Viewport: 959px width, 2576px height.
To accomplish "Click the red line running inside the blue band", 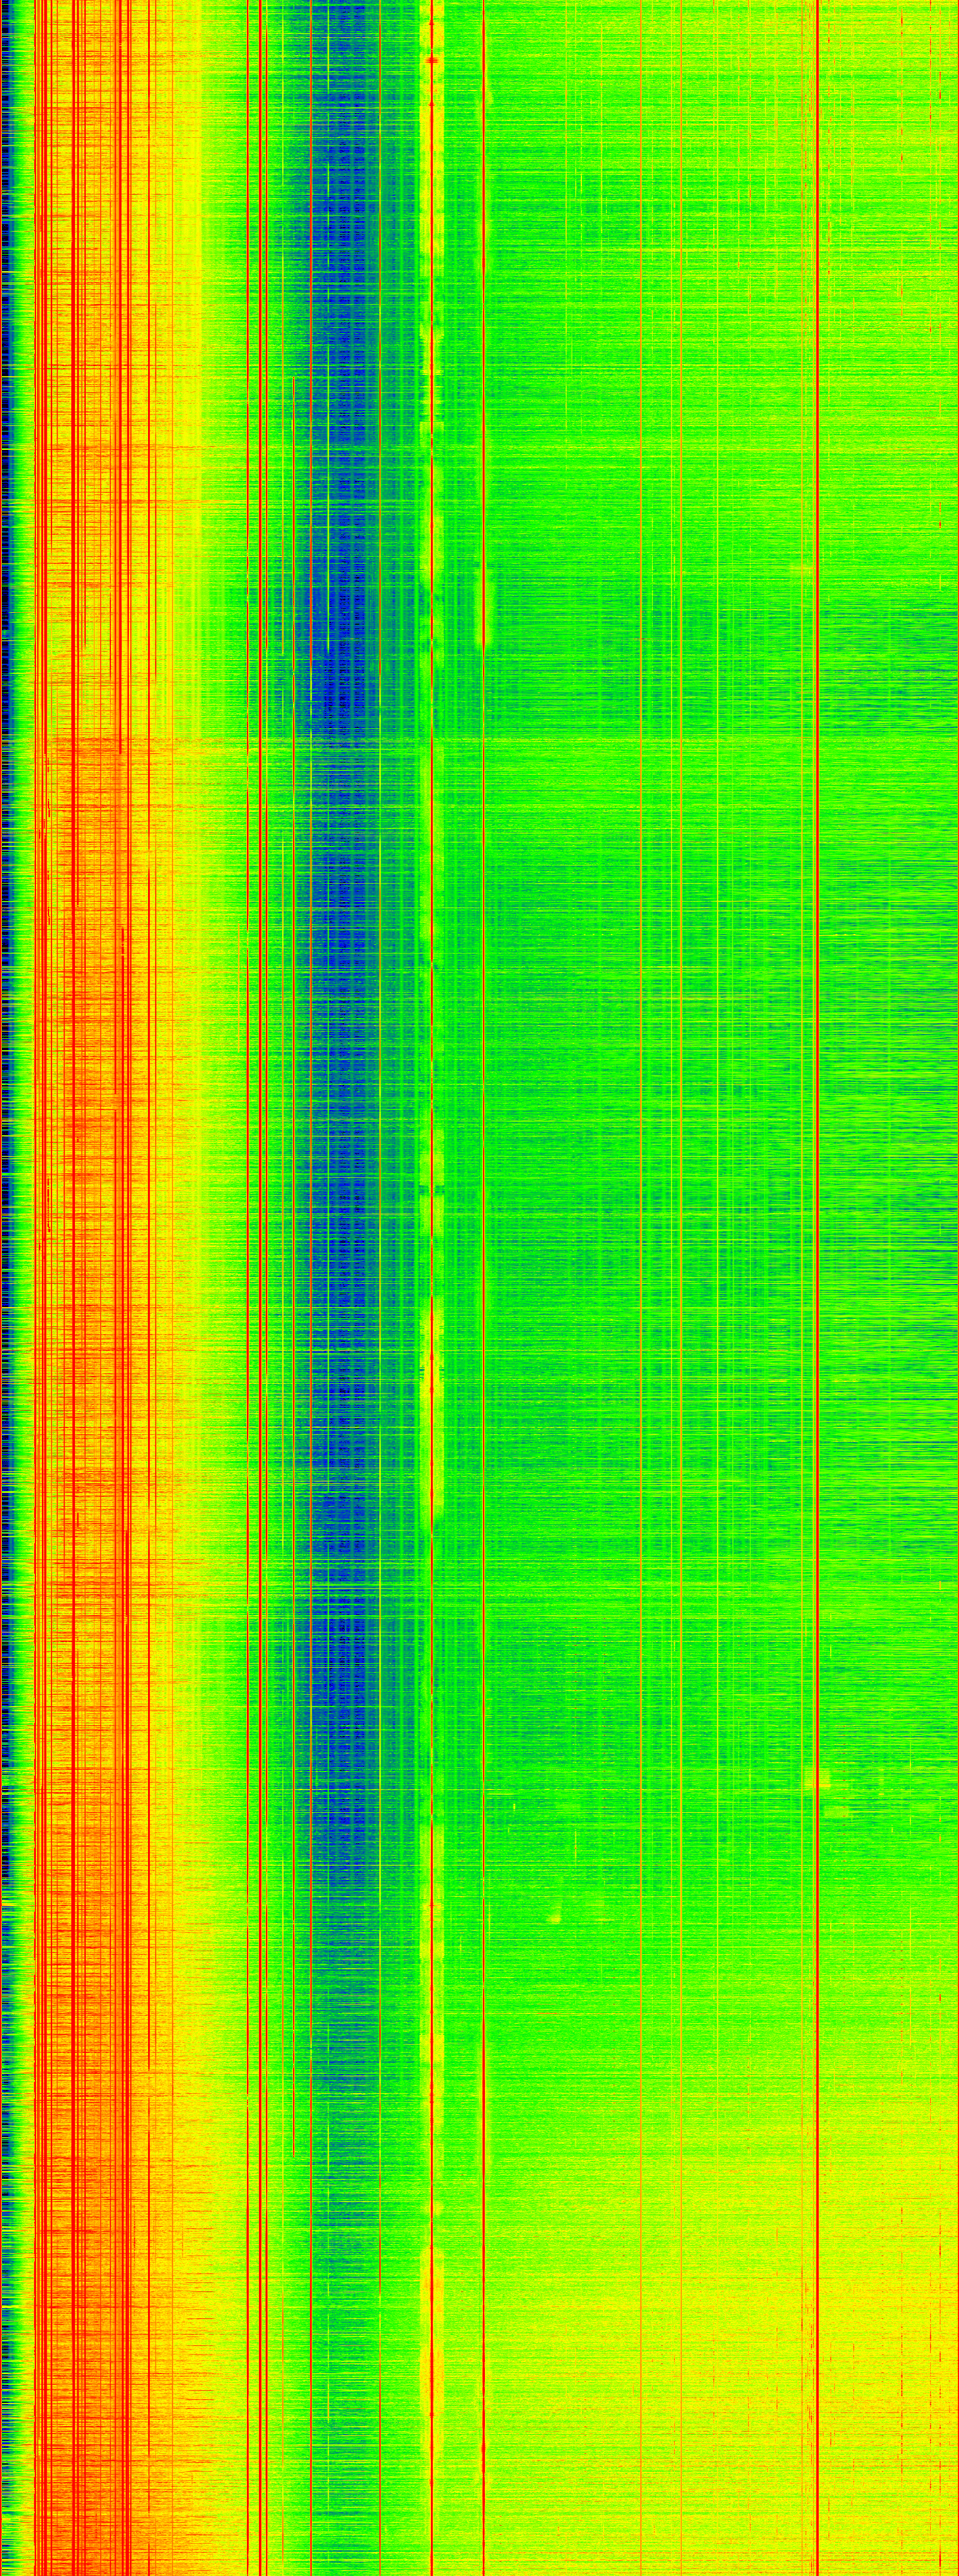I will 311,1000.
